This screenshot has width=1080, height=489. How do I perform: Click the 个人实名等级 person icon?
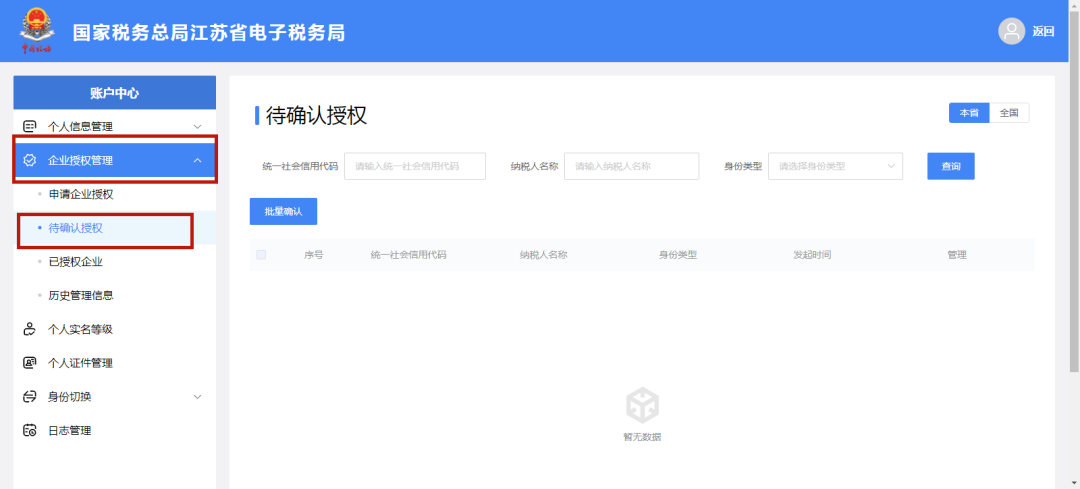click(30, 329)
